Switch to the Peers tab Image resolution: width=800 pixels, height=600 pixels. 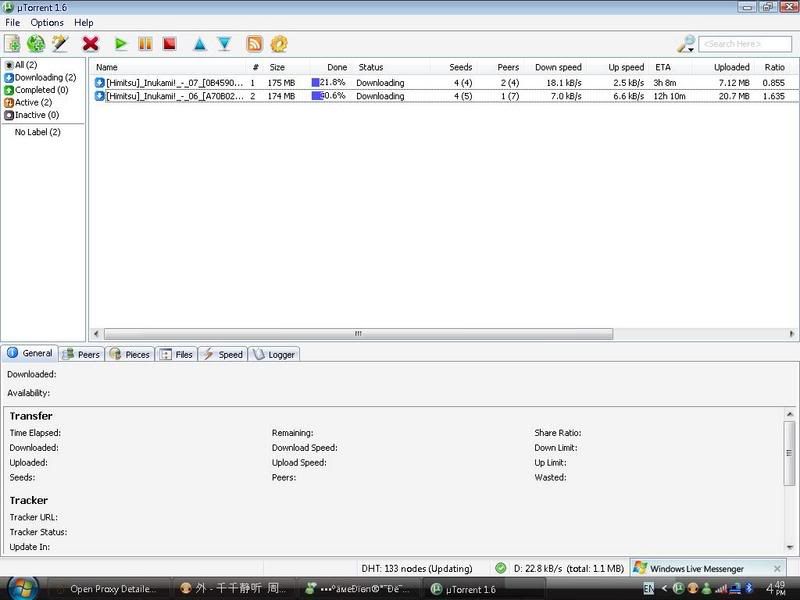82,355
